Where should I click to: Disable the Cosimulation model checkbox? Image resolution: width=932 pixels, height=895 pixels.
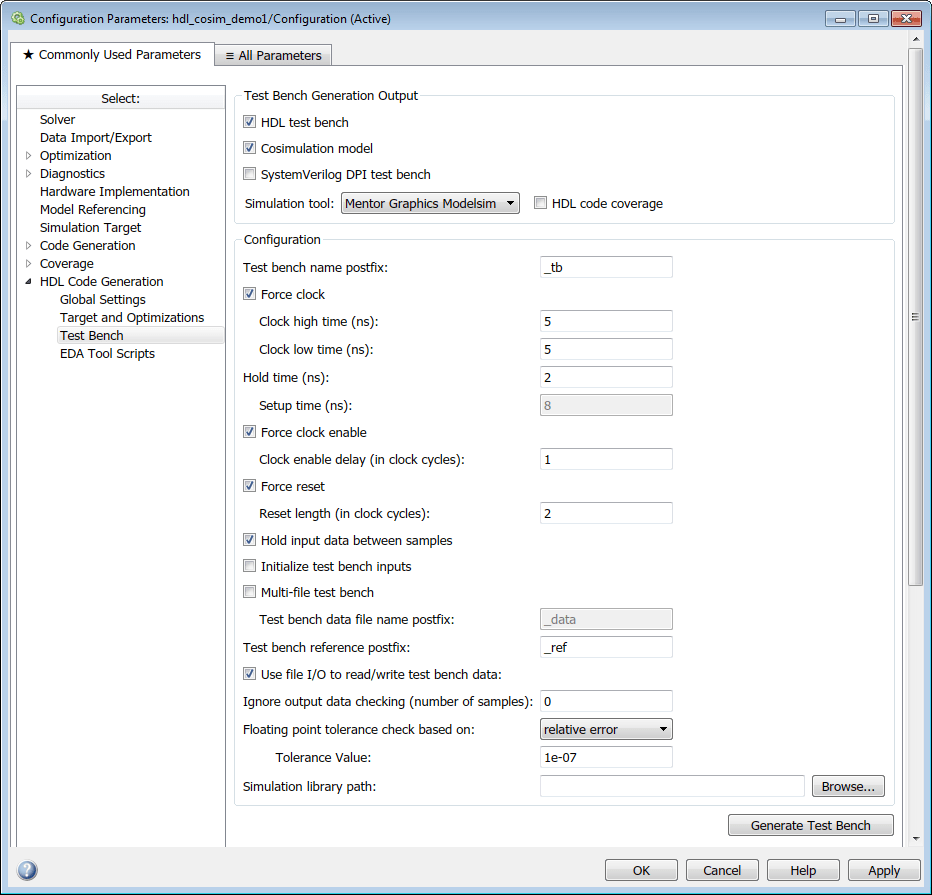(250, 148)
